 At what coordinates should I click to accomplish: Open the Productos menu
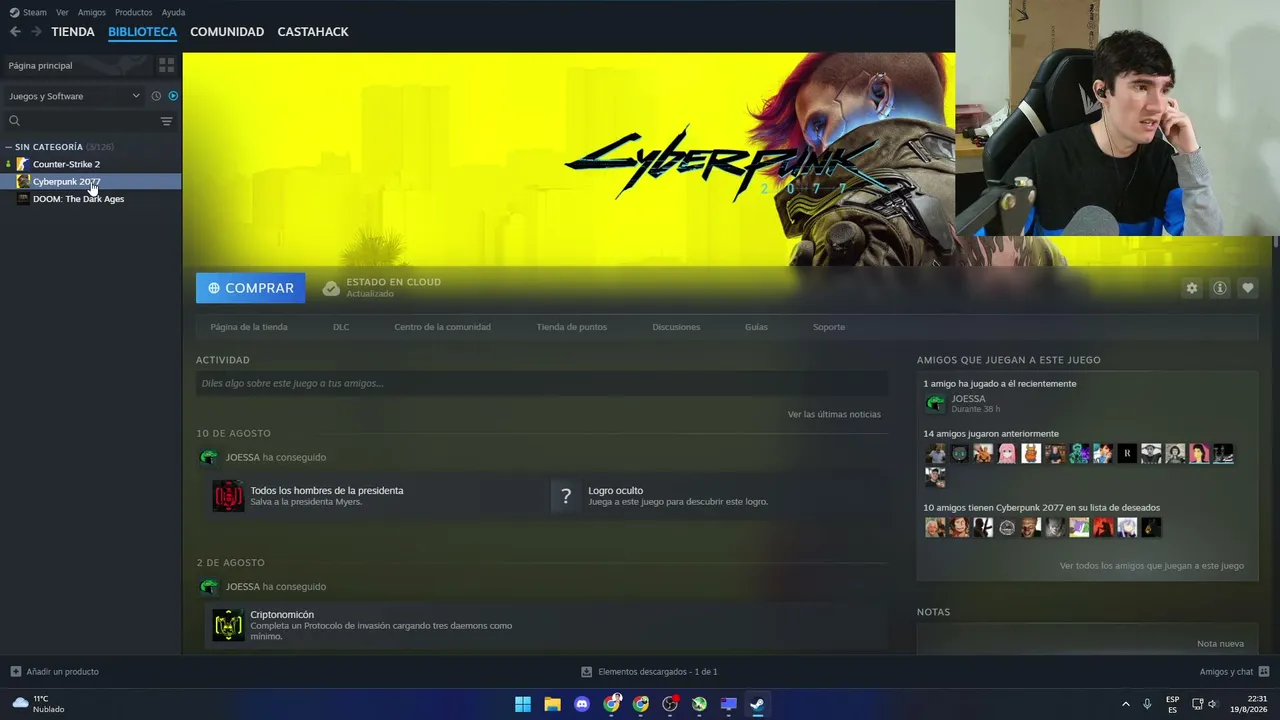(133, 12)
